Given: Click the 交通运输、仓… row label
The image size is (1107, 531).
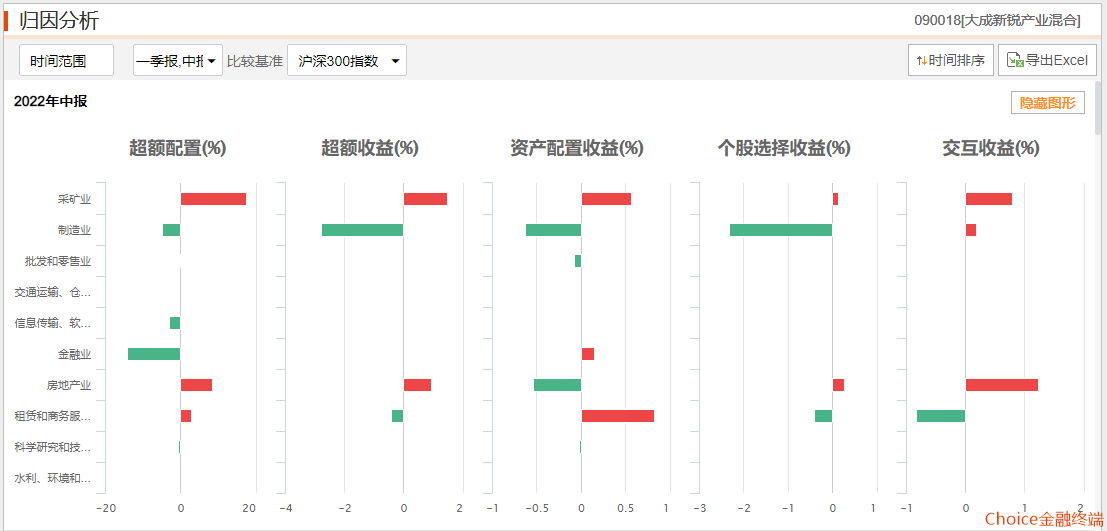Looking at the screenshot, I should pos(53,292).
